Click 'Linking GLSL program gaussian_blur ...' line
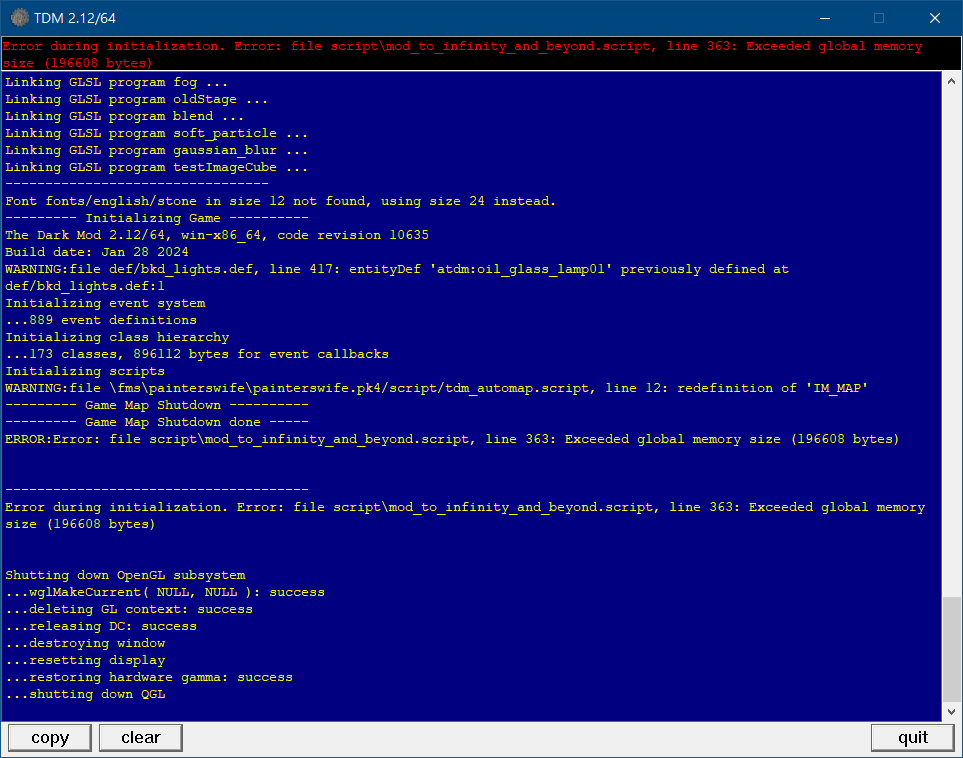 [x=157, y=150]
